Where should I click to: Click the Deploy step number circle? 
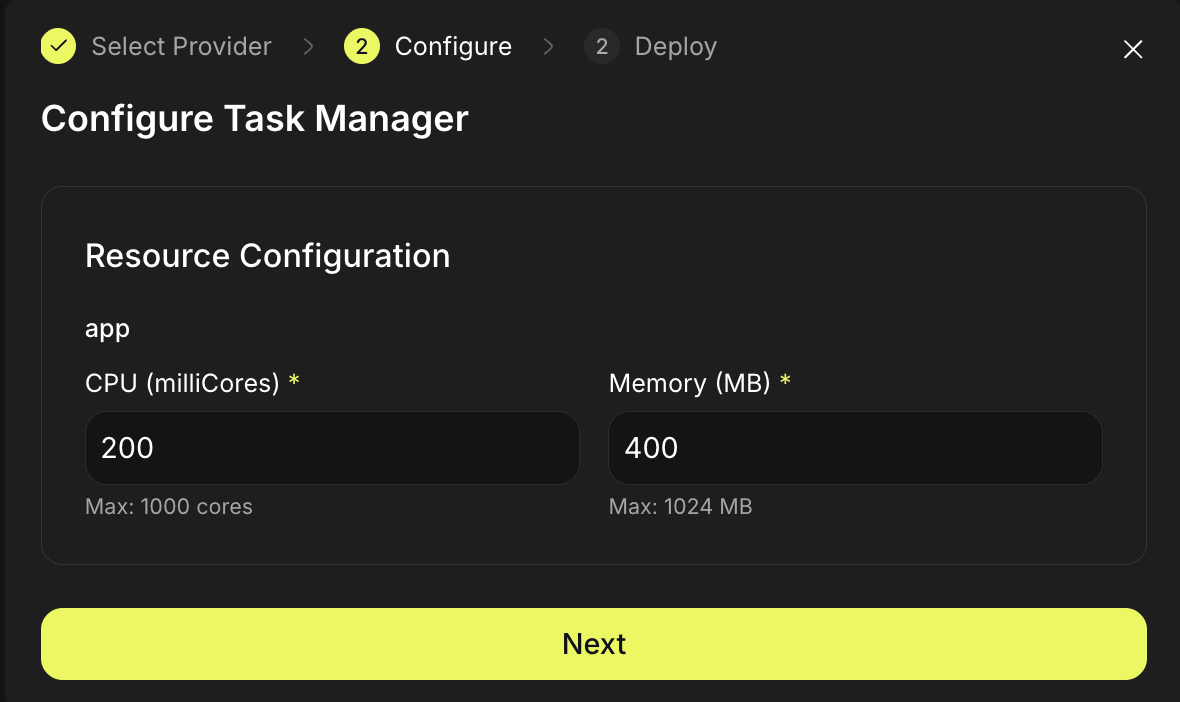pyautogui.click(x=601, y=46)
